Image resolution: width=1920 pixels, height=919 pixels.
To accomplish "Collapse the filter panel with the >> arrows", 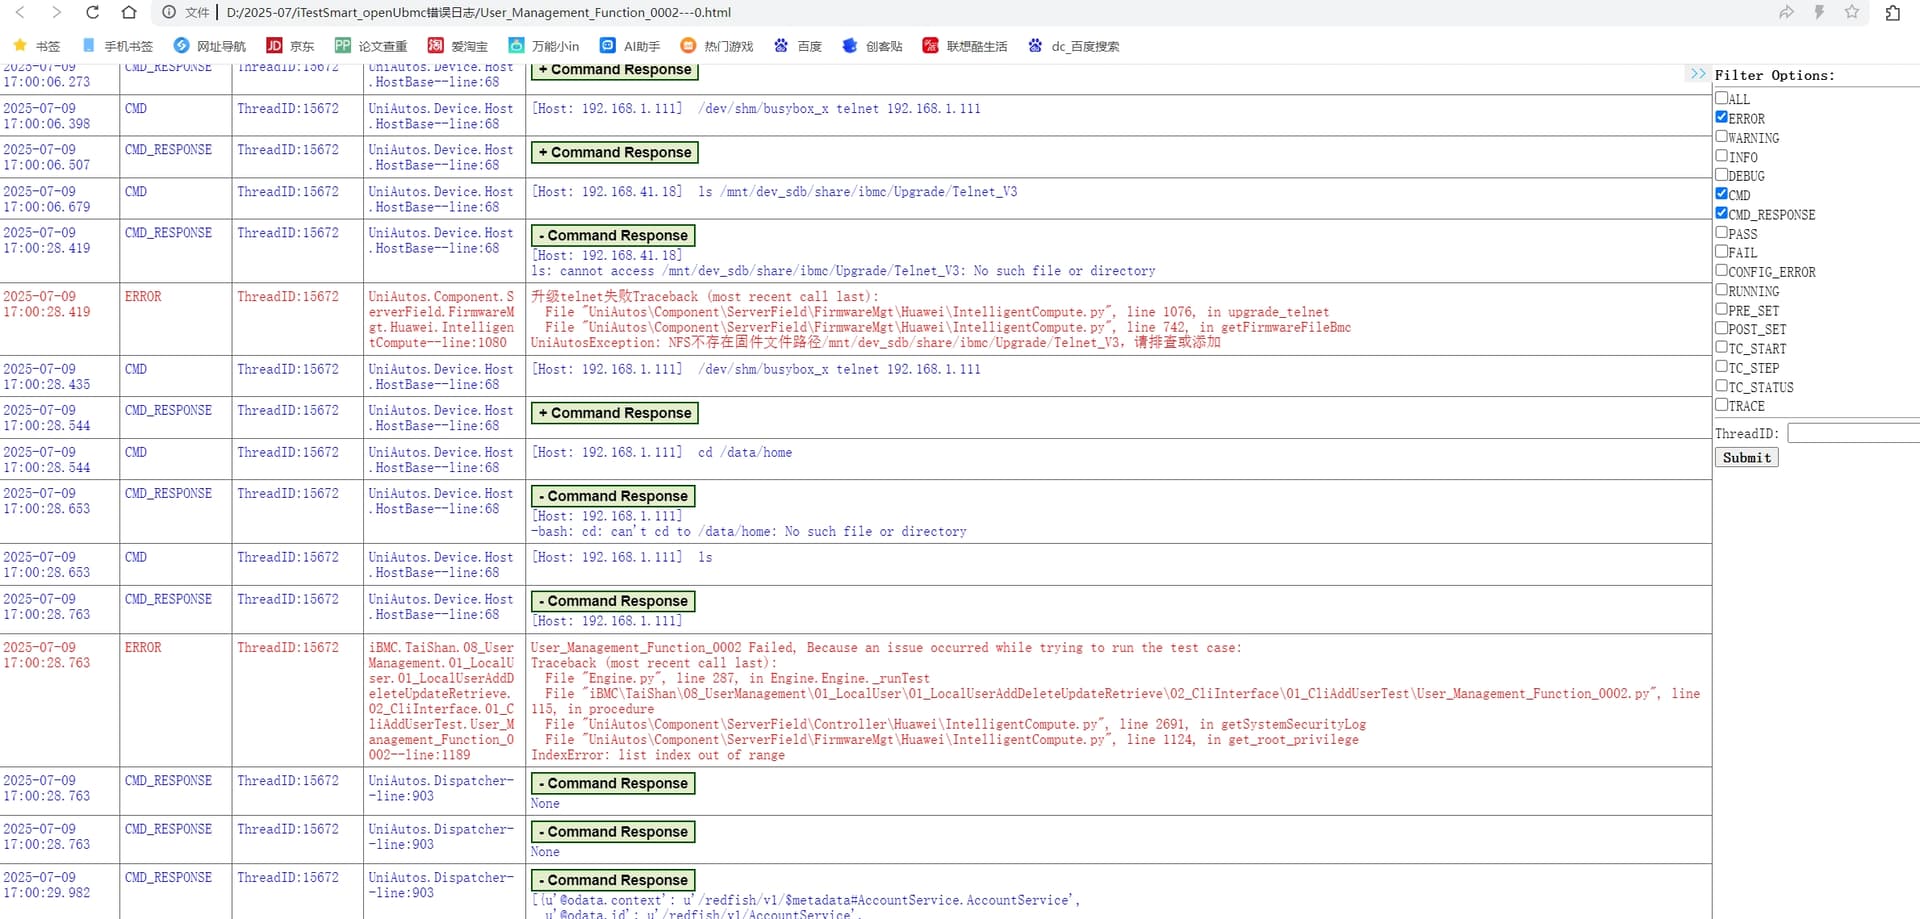I will tap(1697, 74).
